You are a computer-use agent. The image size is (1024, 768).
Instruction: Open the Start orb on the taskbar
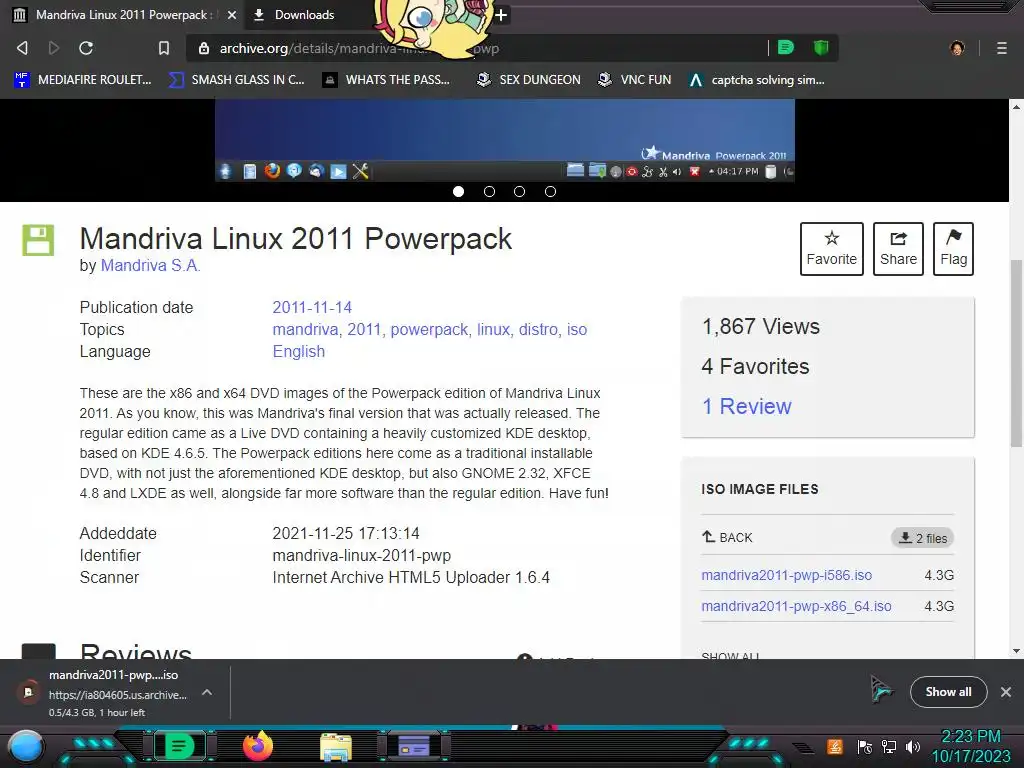(26, 747)
